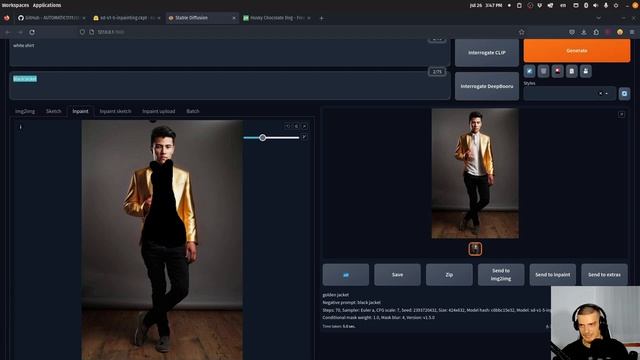Undo the last mask stroke icon
This screenshot has width=640, height=360.
pos(288,127)
